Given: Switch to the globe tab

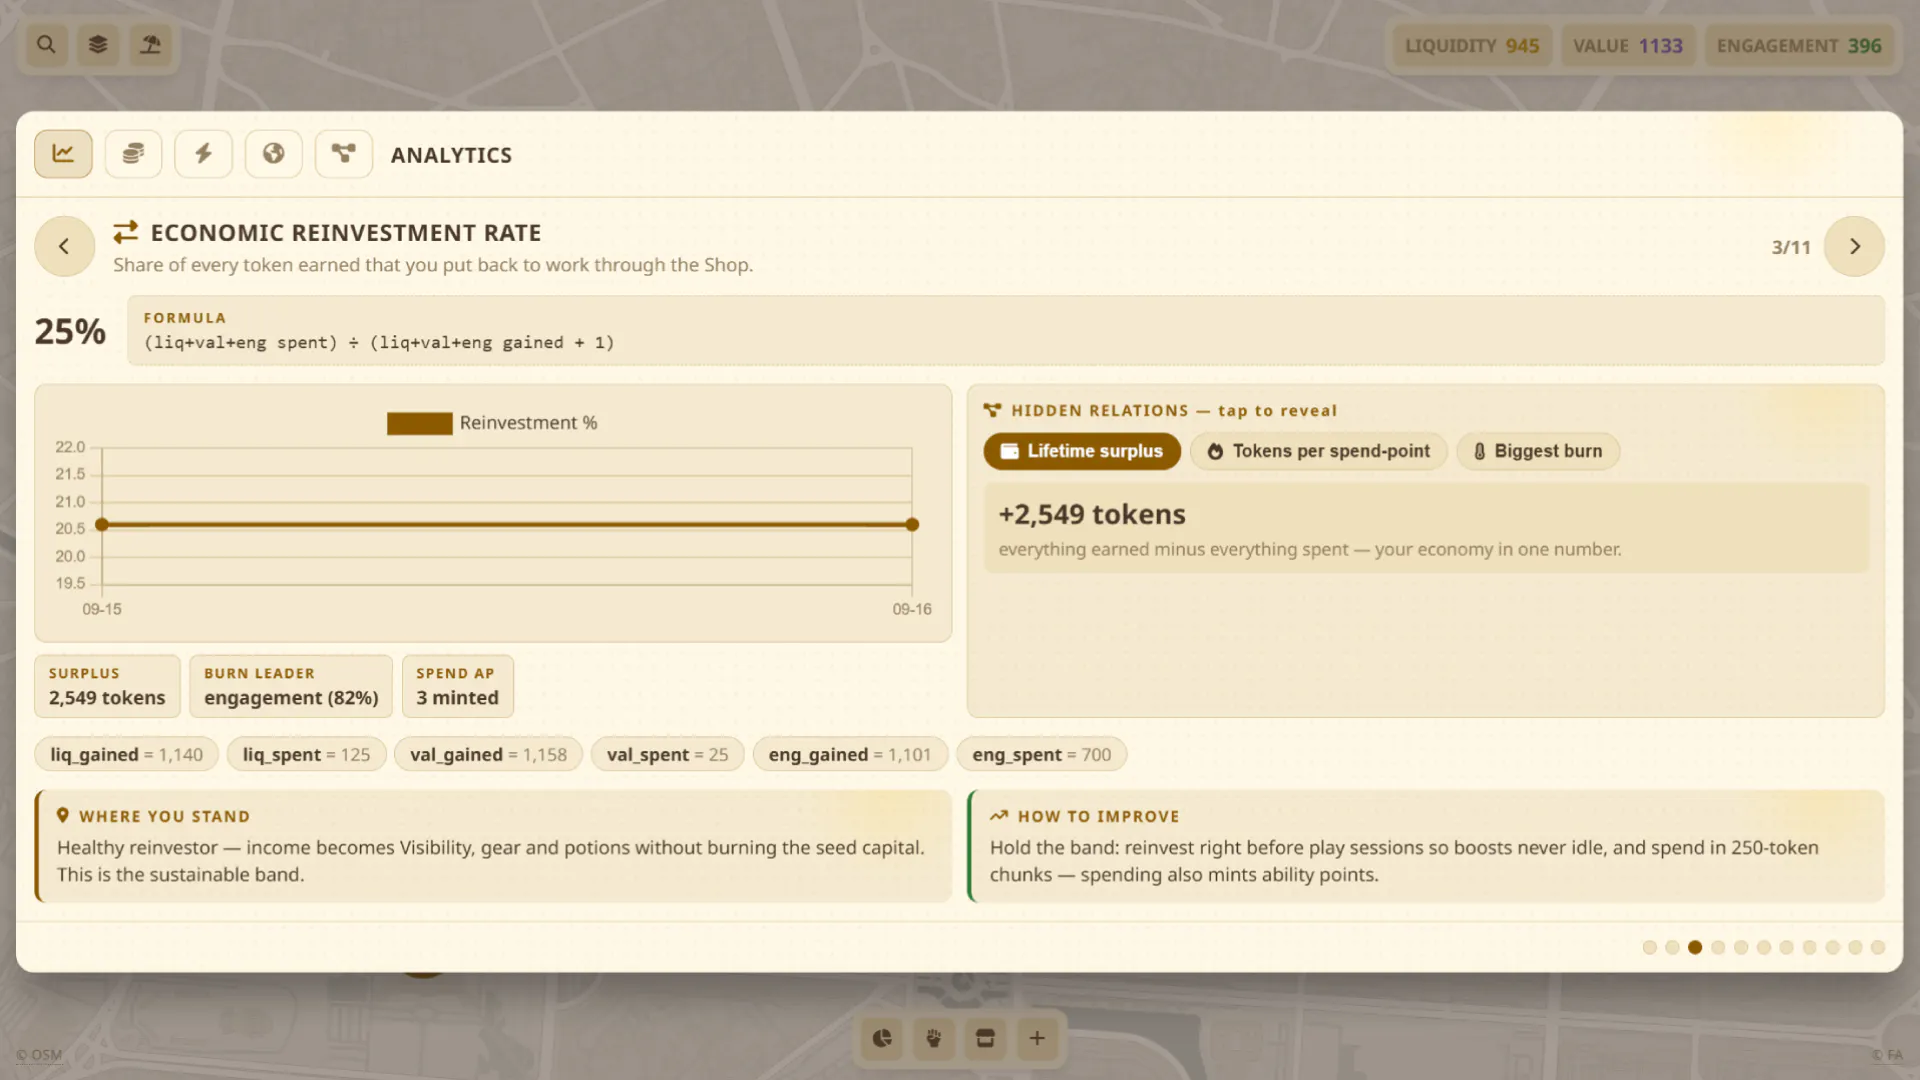Looking at the screenshot, I should [x=273, y=154].
